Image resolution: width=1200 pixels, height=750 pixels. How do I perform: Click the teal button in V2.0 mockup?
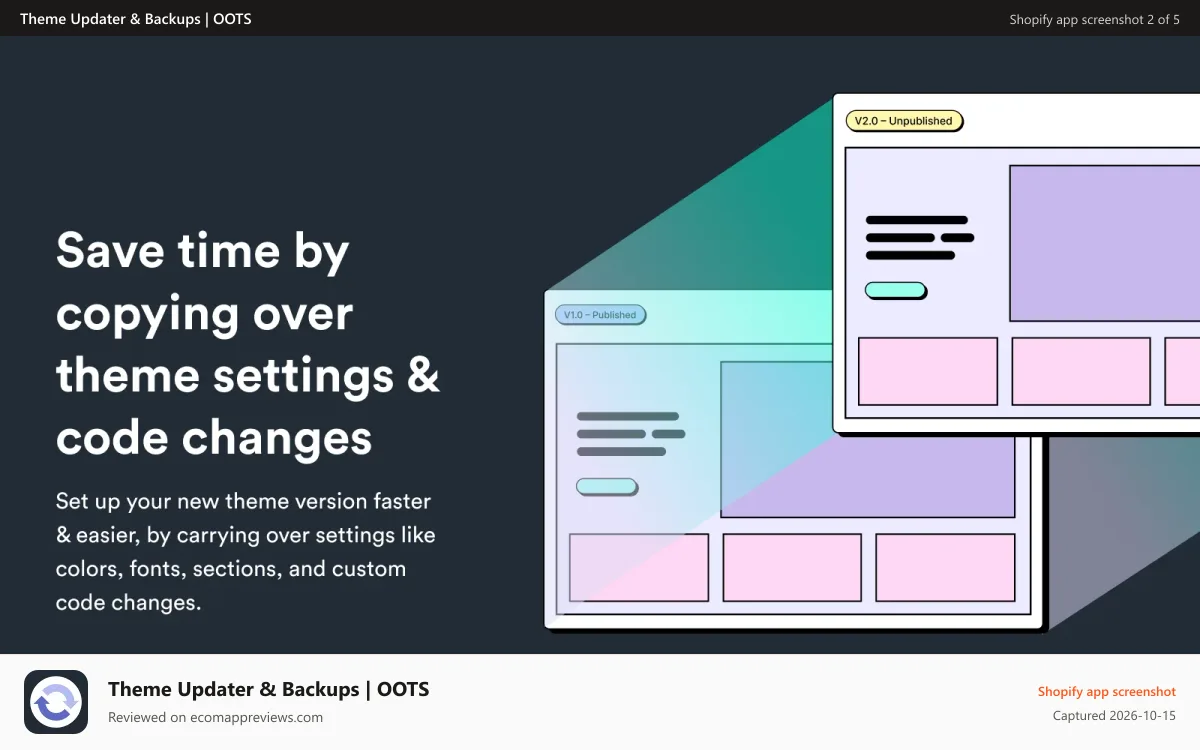point(895,290)
